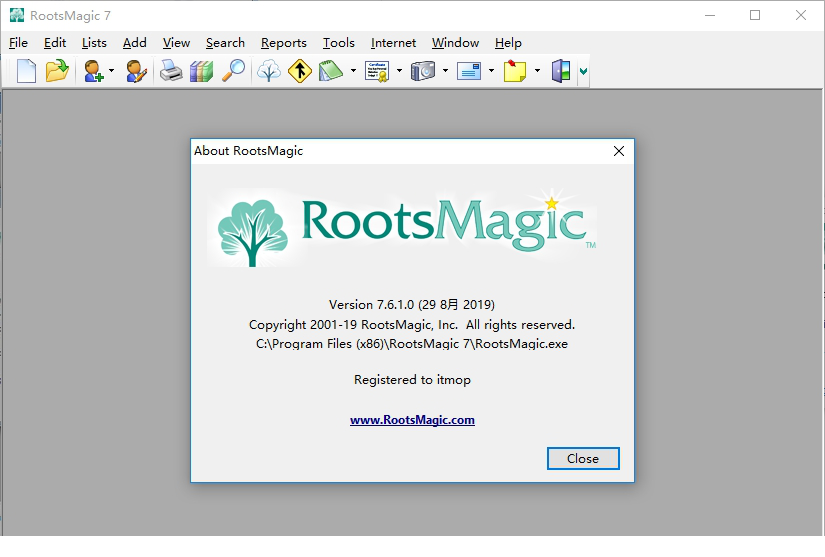Open the Window menu

(456, 43)
